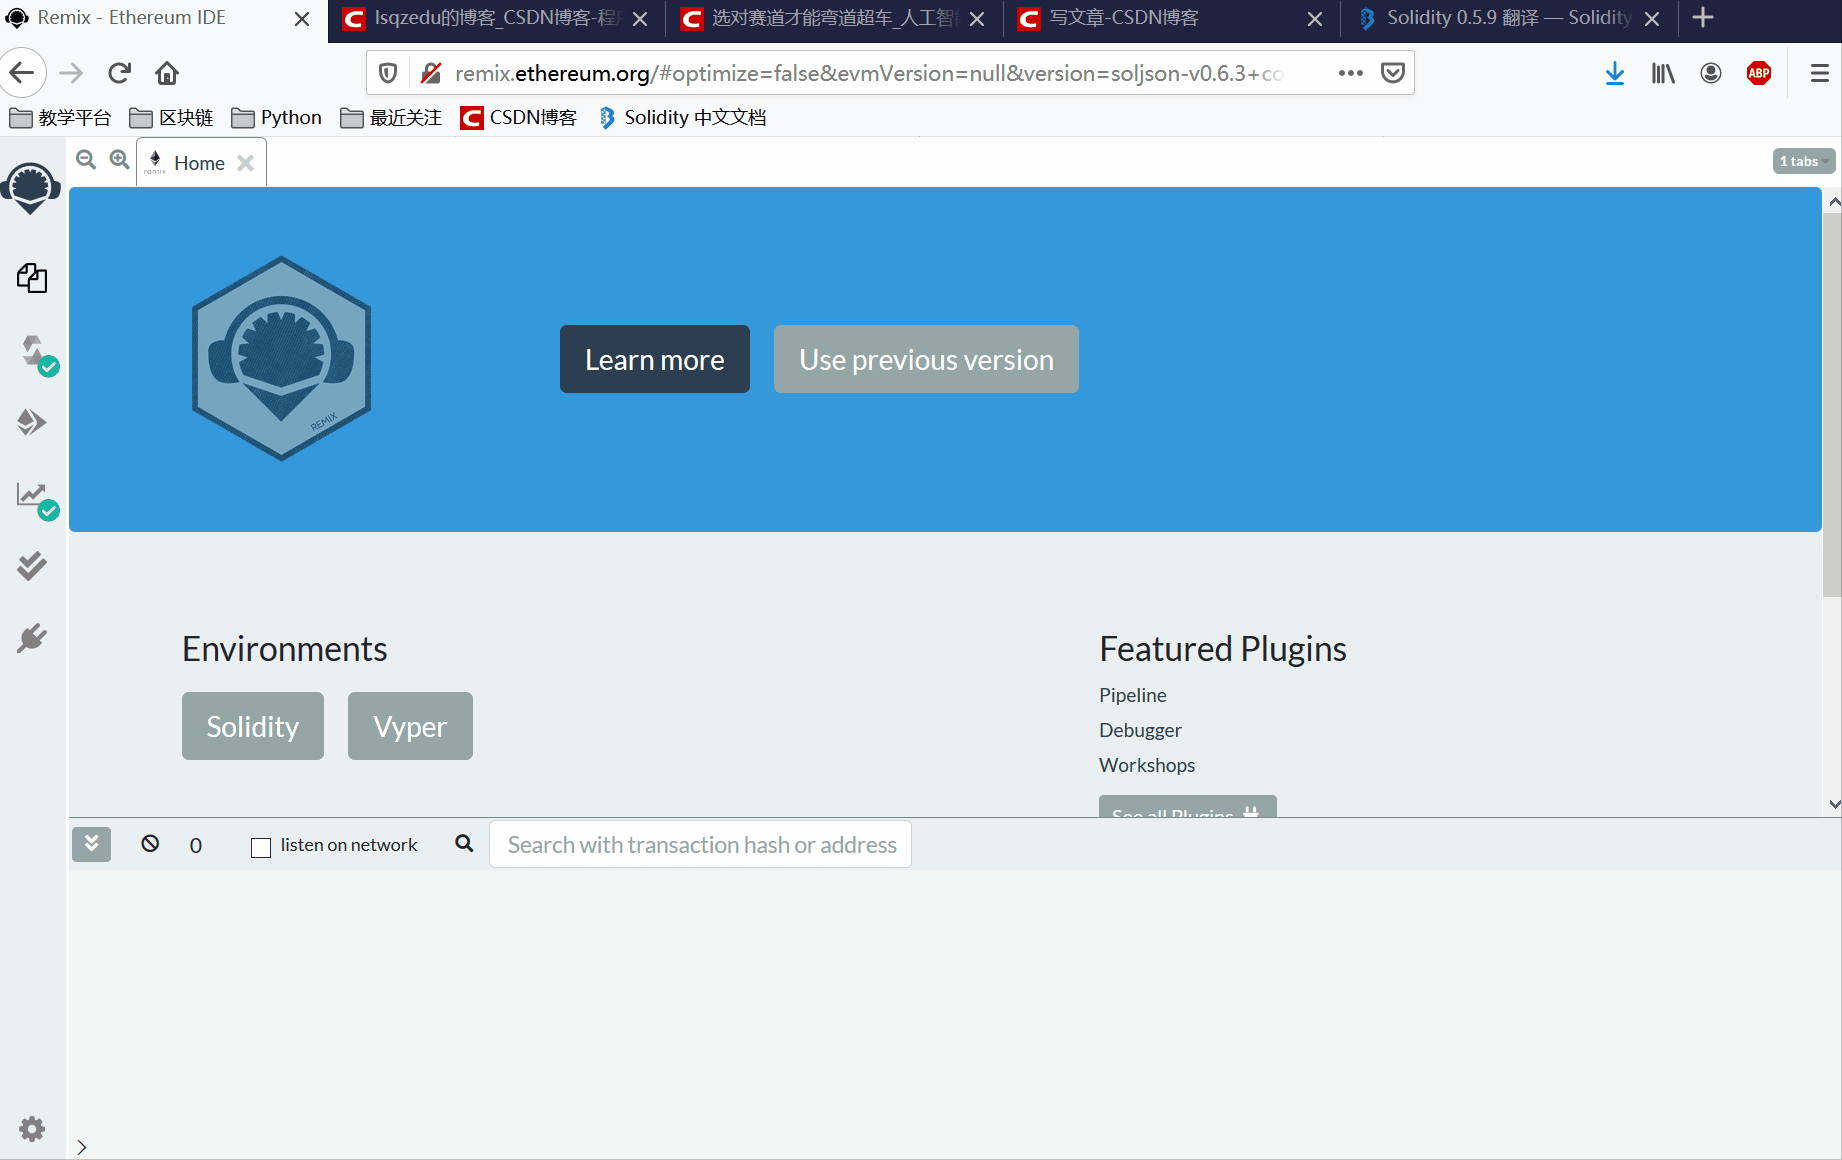
Task: Go forward in browser history
Action: (71, 73)
